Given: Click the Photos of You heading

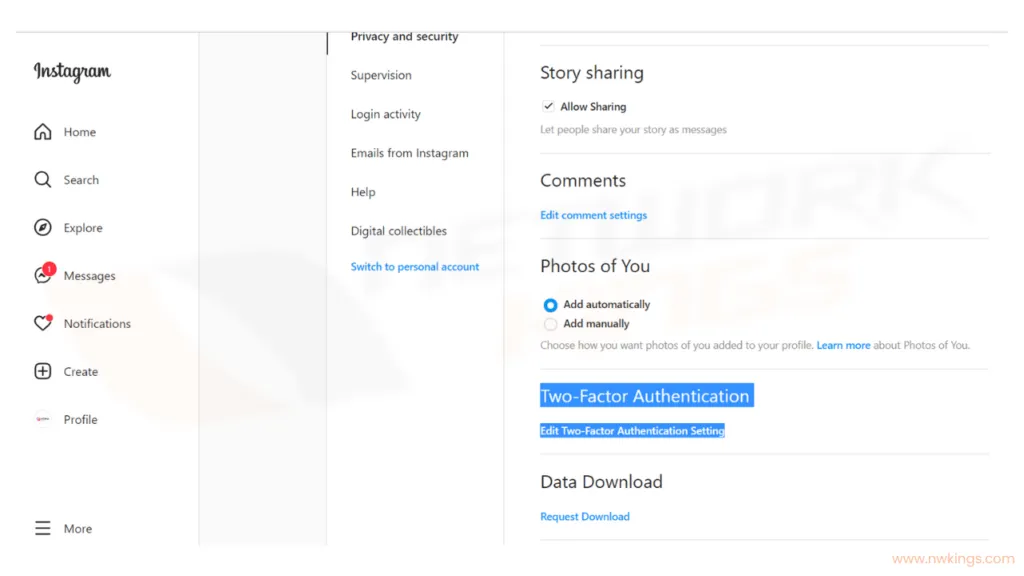Looking at the screenshot, I should click(595, 266).
